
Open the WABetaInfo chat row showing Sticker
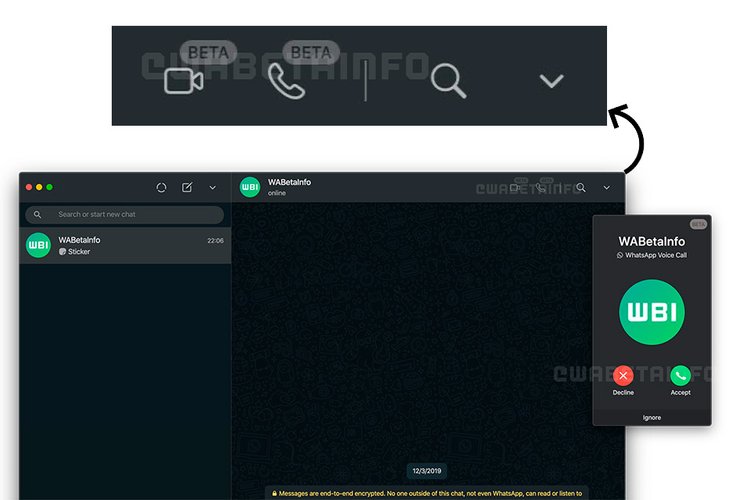pyautogui.click(x=125, y=245)
